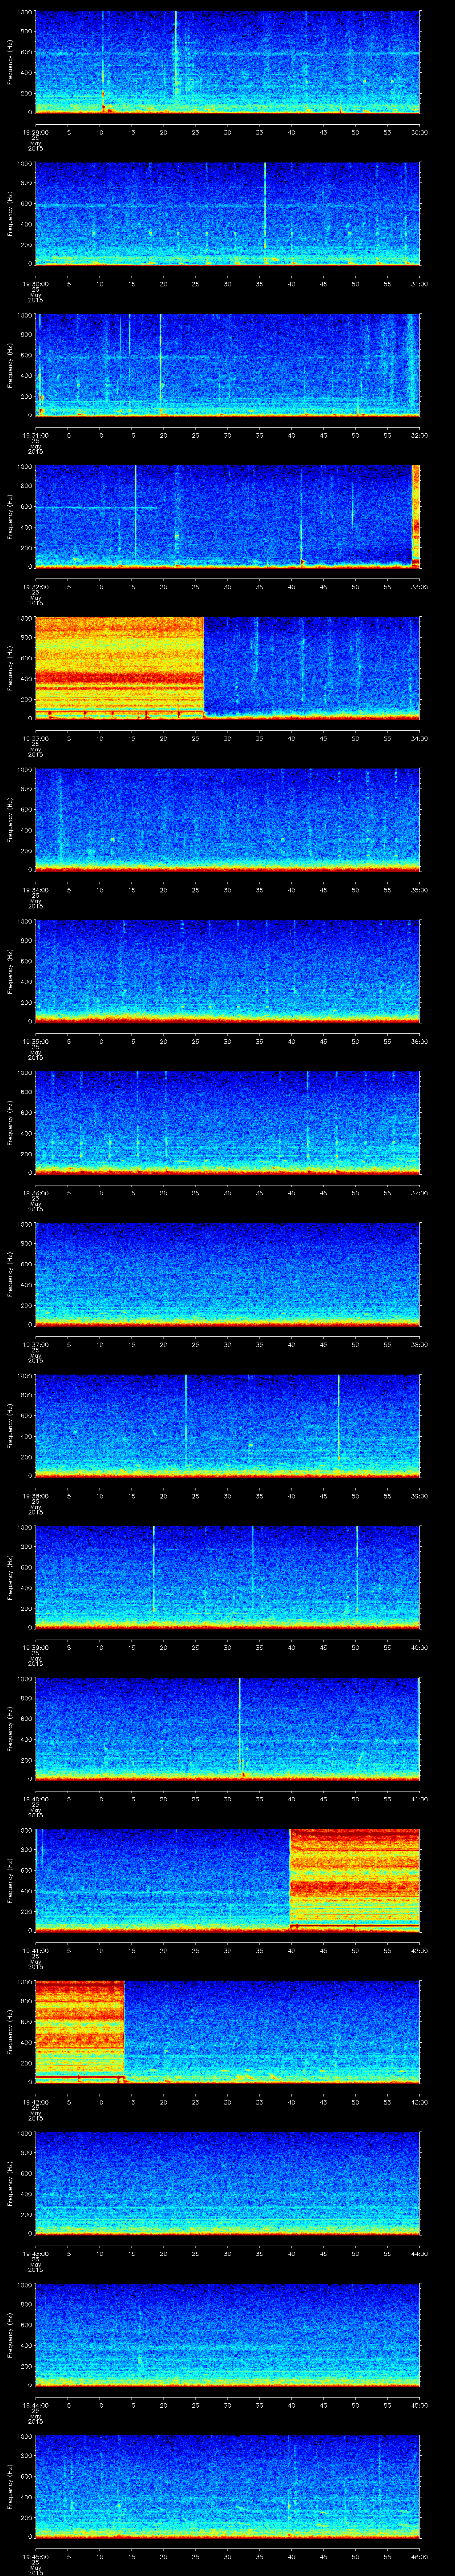
Task: Click the spectrogram panel starting at 19:36:00
Action: click(x=227, y=1123)
